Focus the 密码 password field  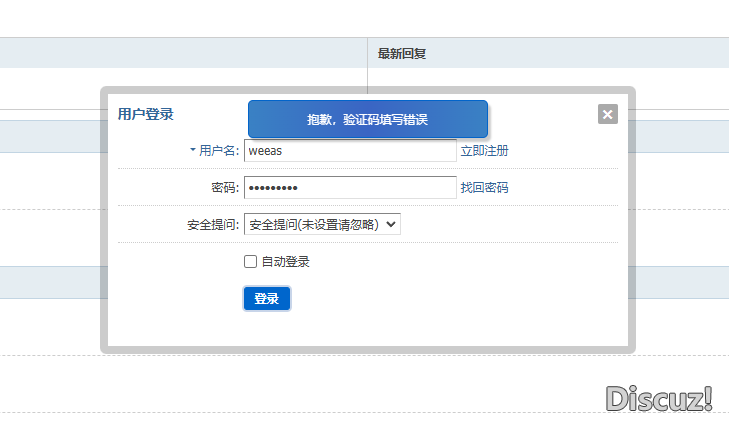coord(350,187)
